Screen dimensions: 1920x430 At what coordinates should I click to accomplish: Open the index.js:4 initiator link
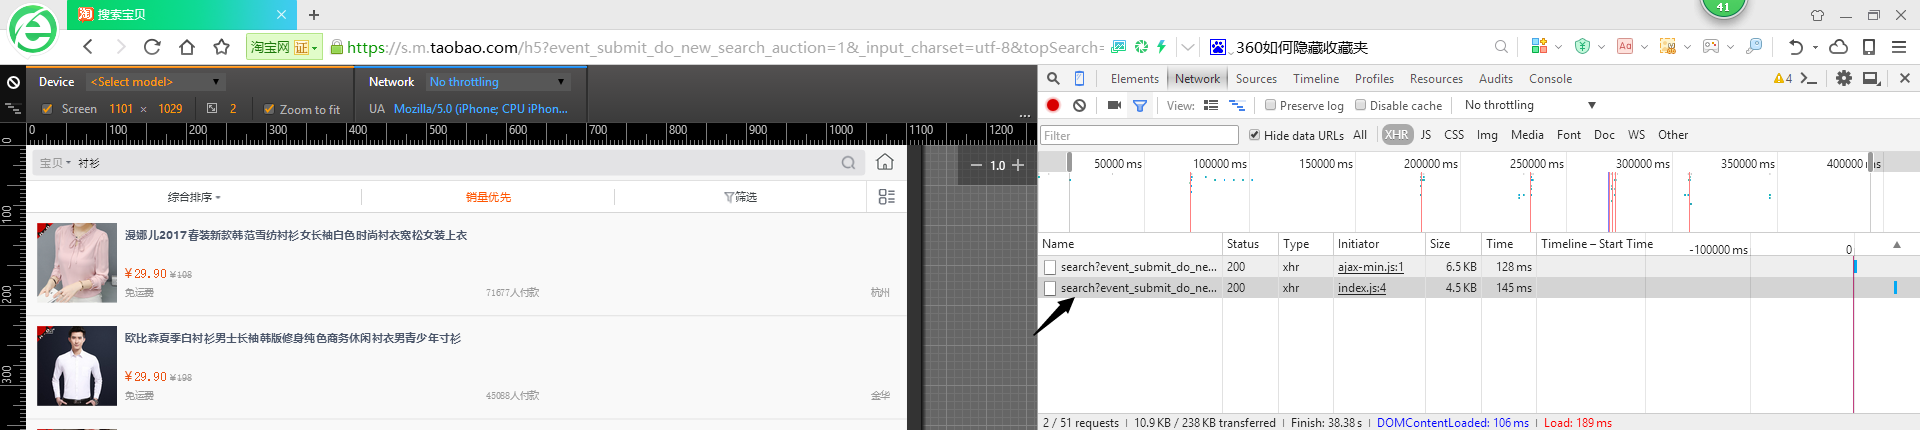pos(1362,288)
